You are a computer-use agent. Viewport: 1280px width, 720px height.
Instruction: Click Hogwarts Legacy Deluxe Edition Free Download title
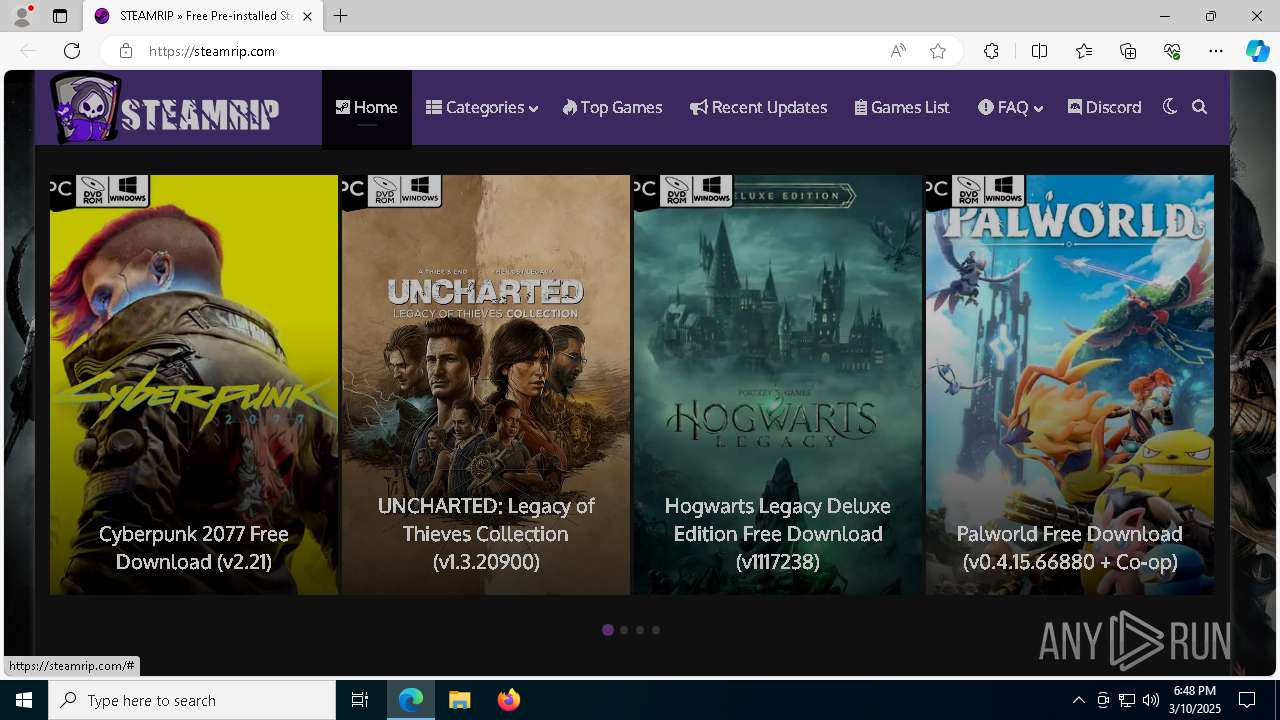778,534
